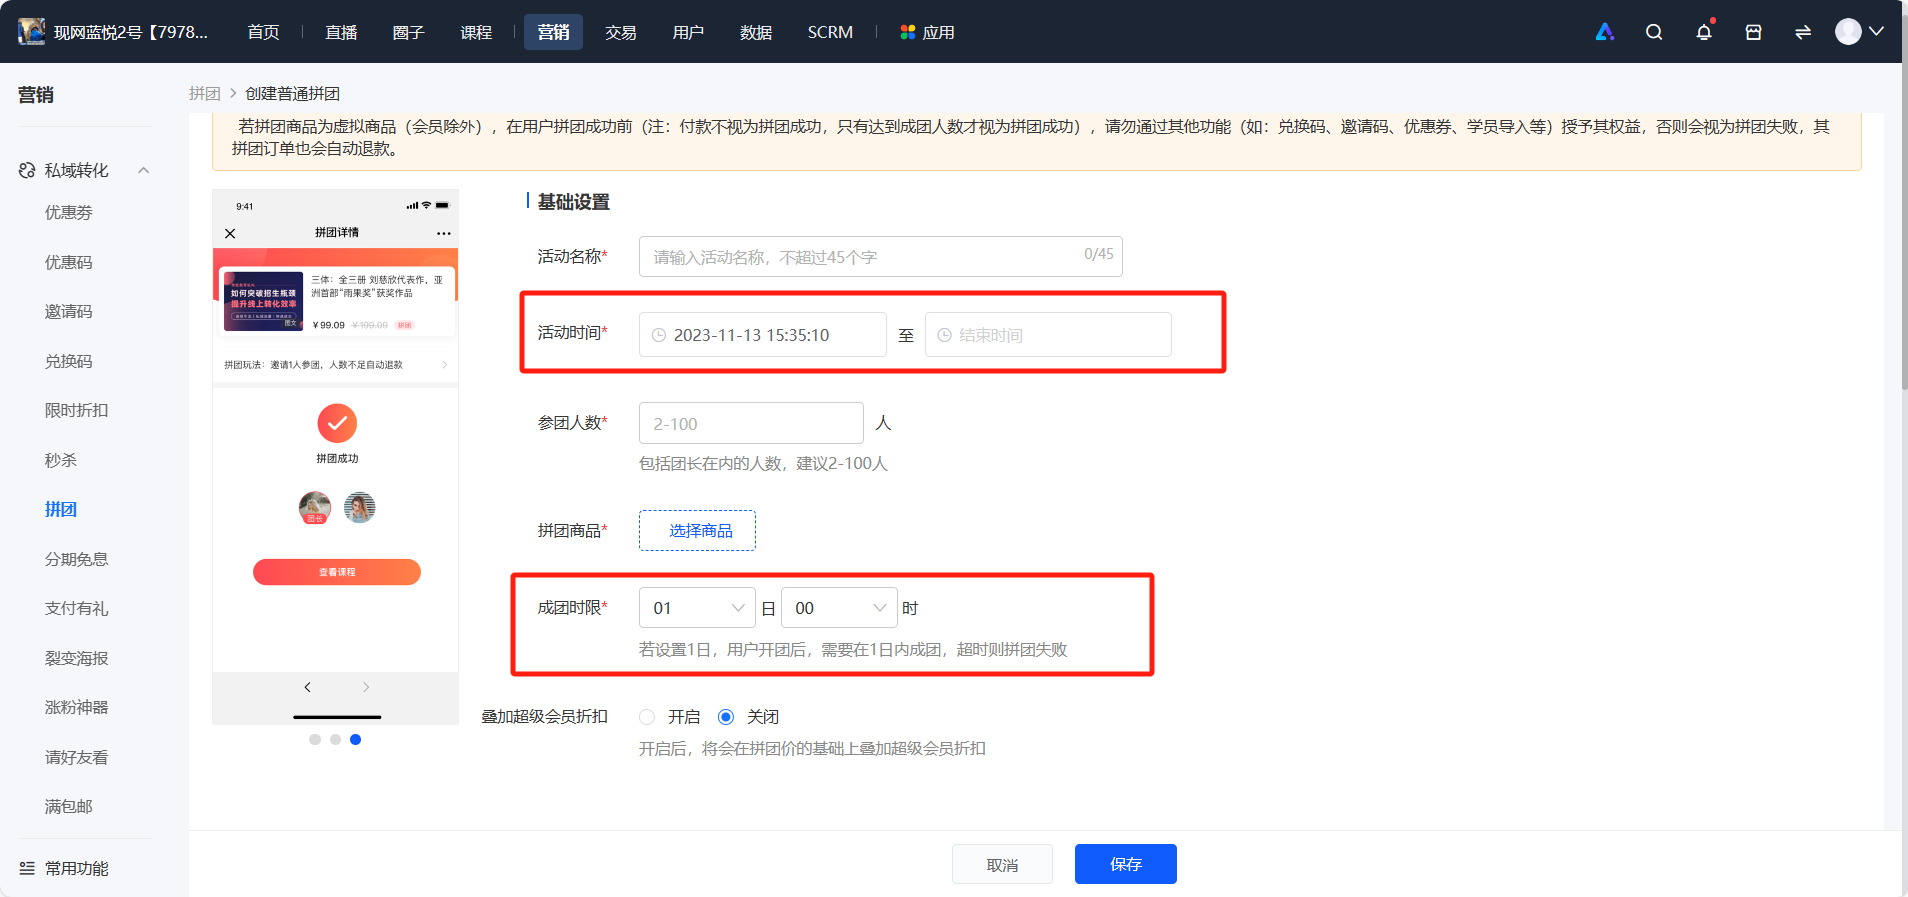
Task: Select the 关闭 radio for member discount
Action: pyautogui.click(x=726, y=717)
